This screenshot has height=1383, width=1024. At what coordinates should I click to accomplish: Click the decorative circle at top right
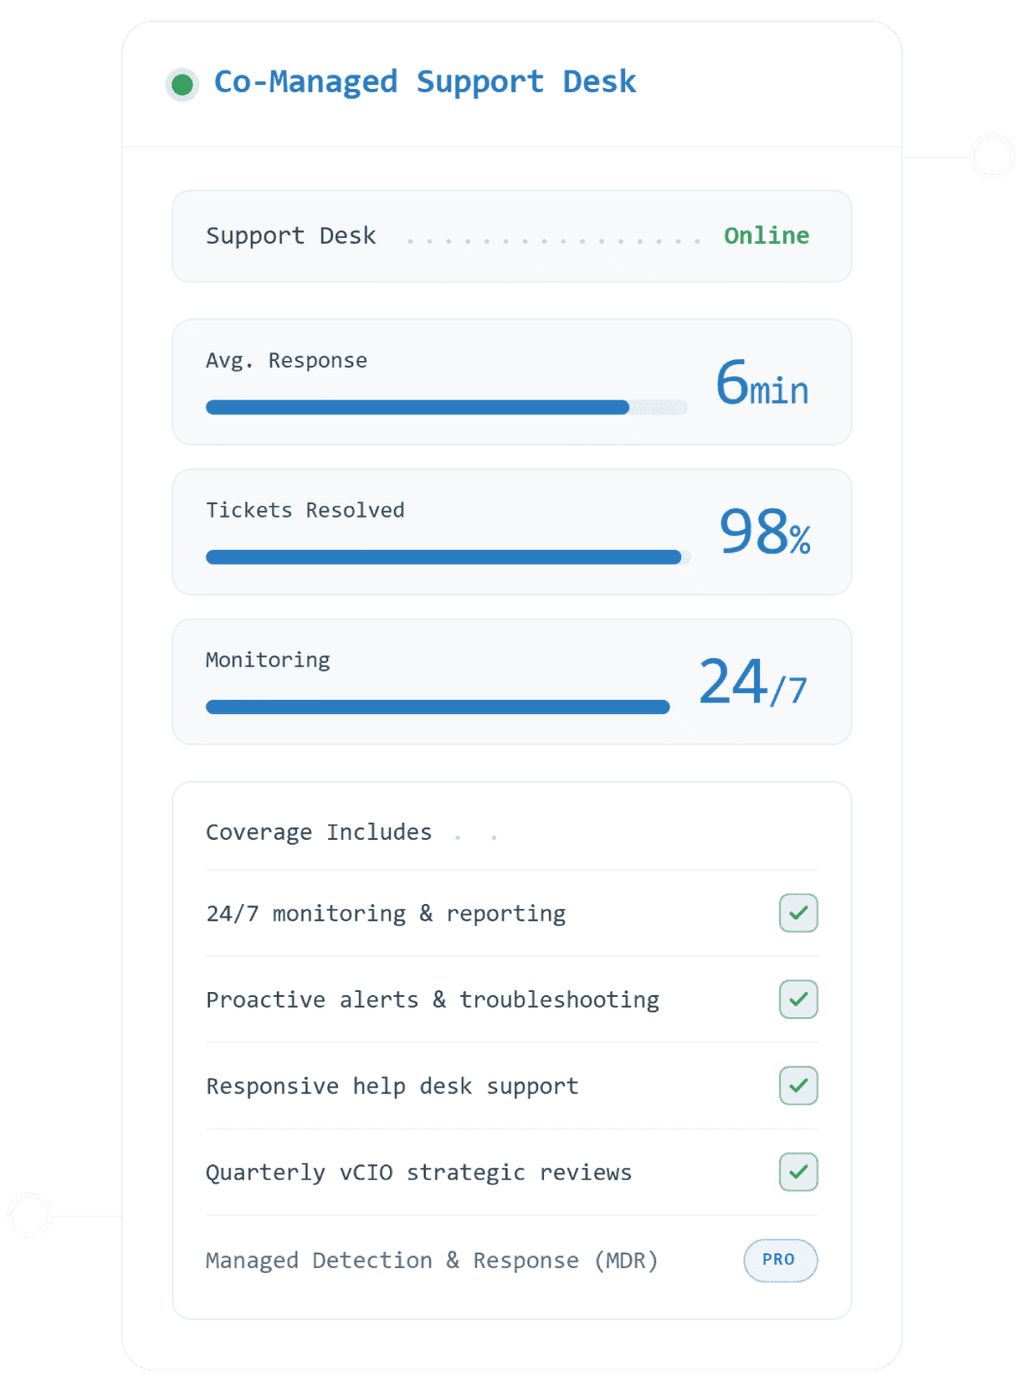tap(993, 157)
